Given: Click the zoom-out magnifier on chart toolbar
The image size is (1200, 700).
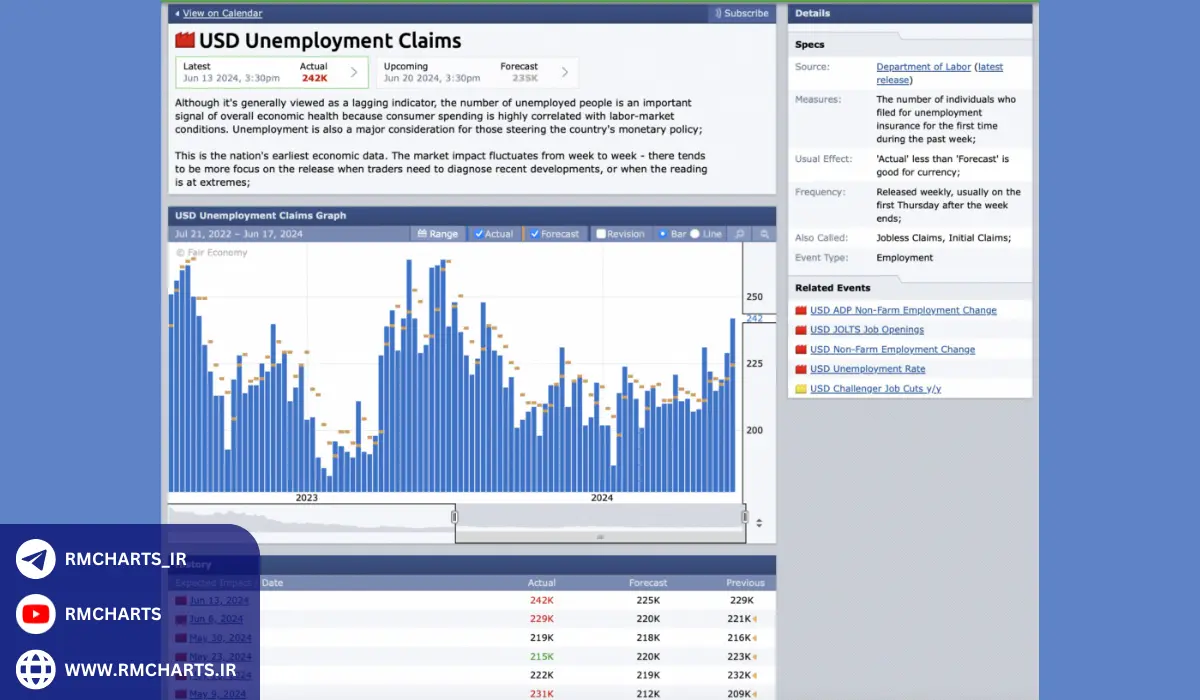Looking at the screenshot, I should point(764,234).
